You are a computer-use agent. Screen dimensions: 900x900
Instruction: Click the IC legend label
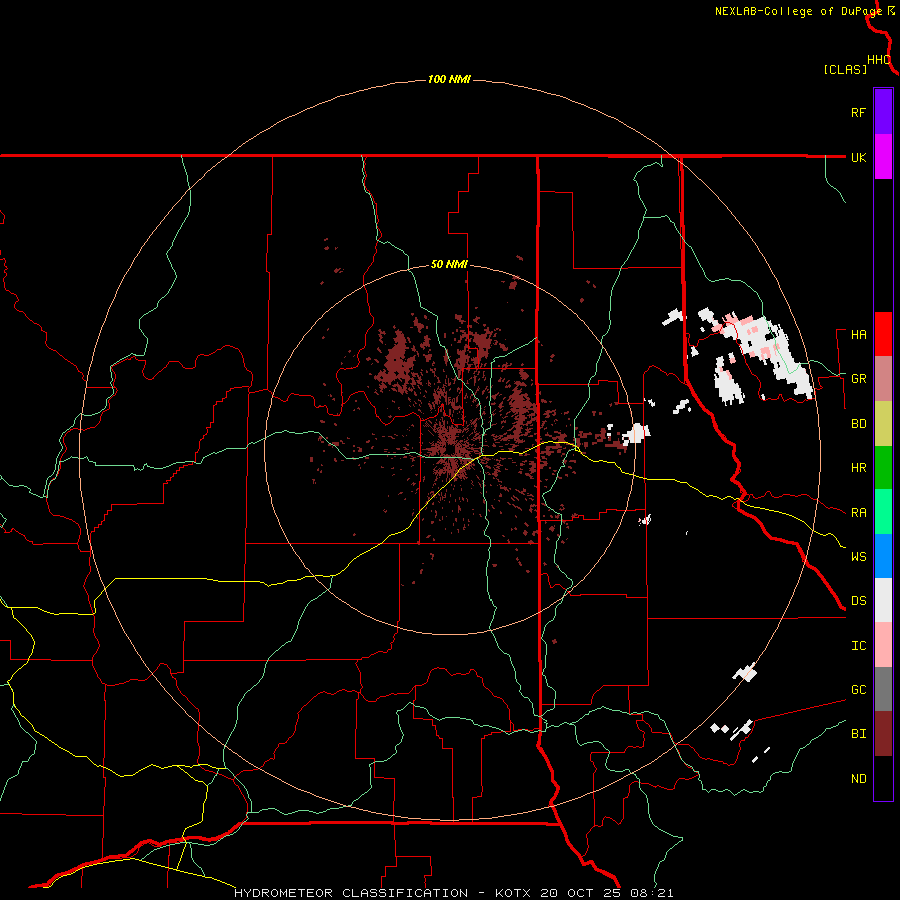pos(859,646)
